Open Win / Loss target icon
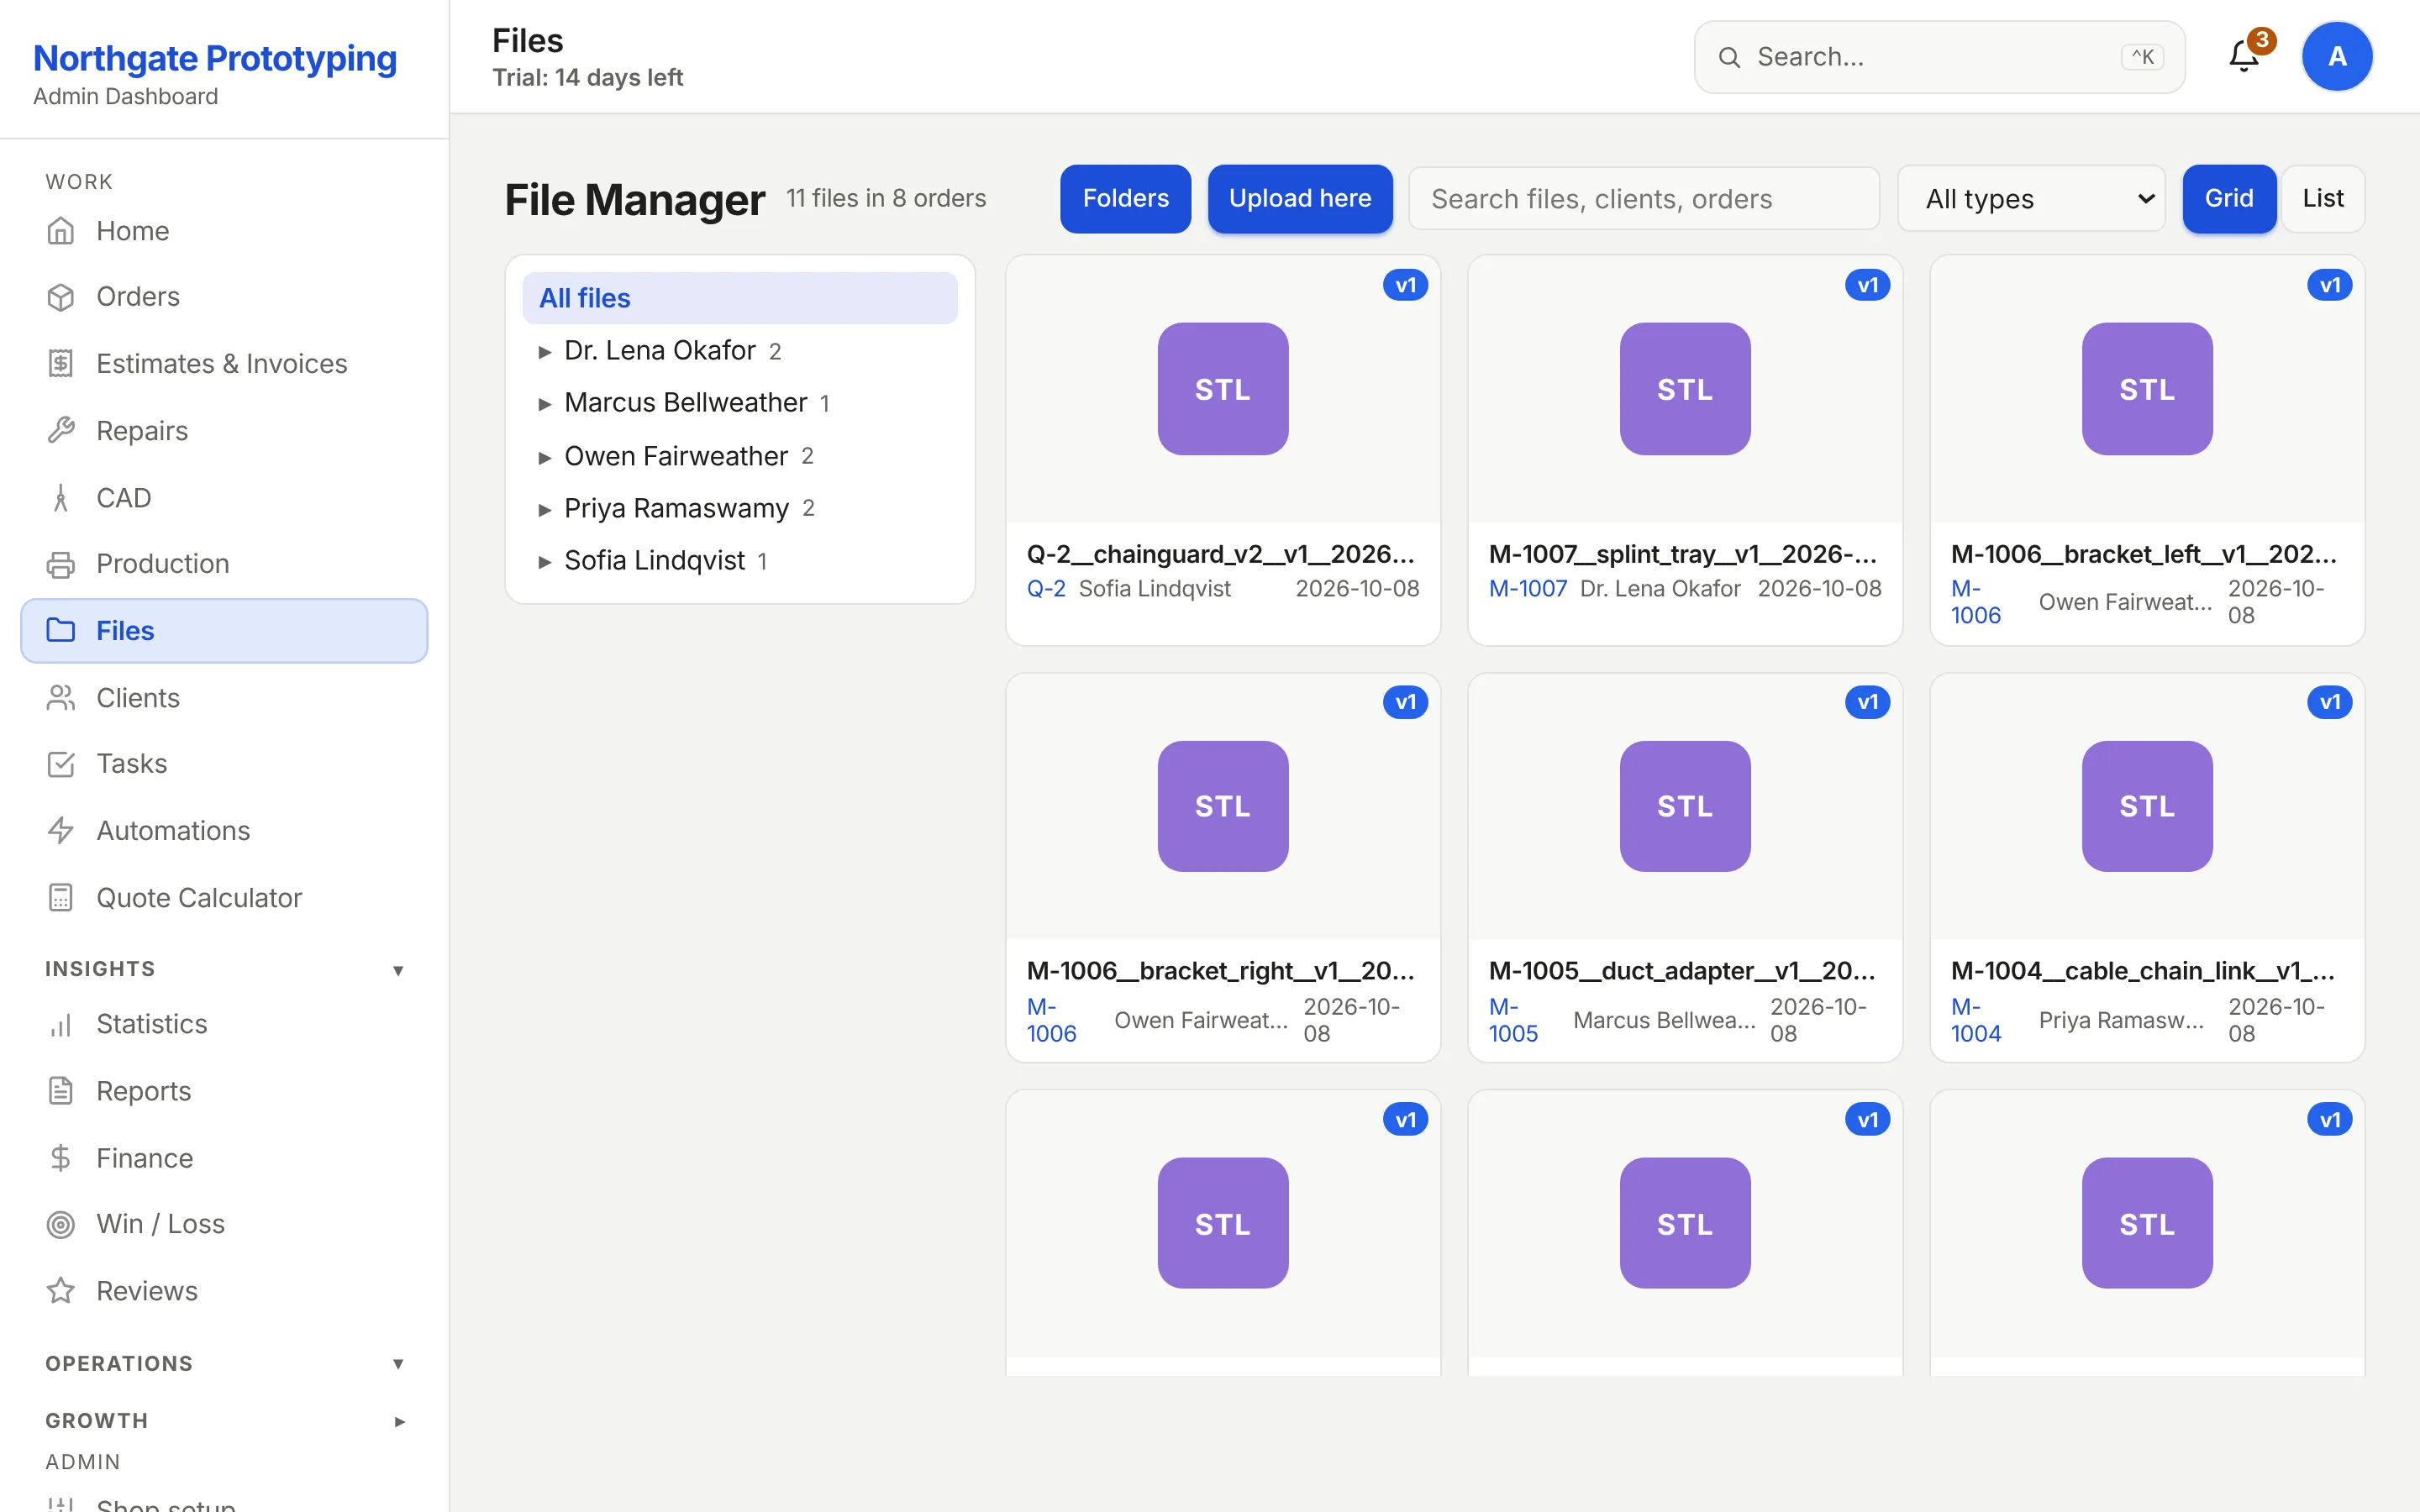Image resolution: width=2420 pixels, height=1512 pixels. pos(61,1224)
